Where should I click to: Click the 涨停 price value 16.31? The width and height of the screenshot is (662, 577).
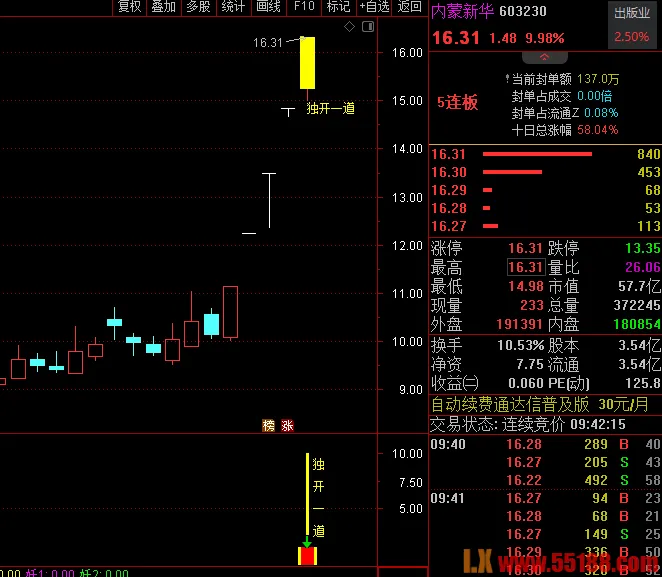[x=525, y=248]
